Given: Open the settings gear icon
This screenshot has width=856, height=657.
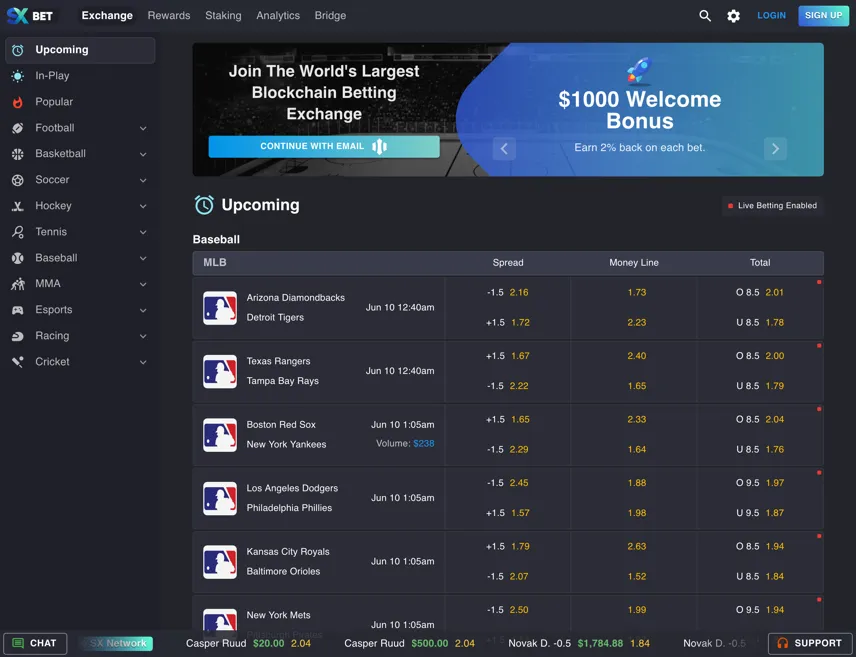Looking at the screenshot, I should (x=733, y=16).
